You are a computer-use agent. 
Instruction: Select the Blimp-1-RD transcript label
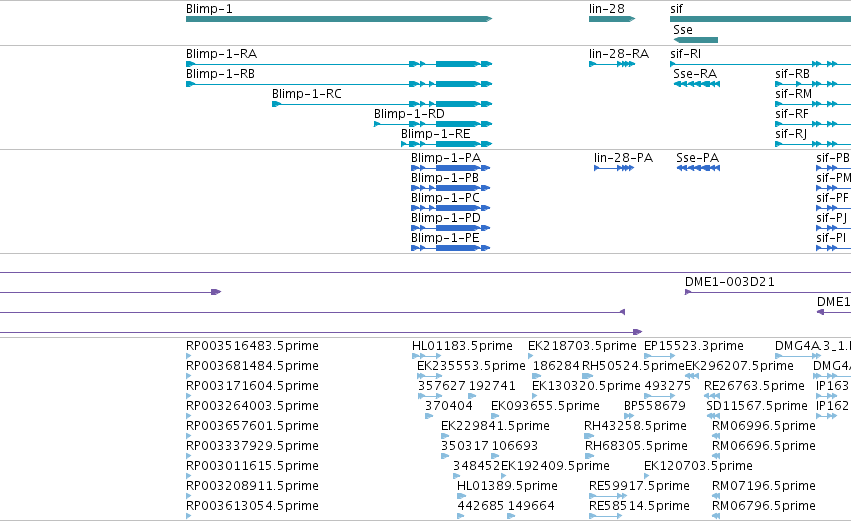(x=409, y=114)
